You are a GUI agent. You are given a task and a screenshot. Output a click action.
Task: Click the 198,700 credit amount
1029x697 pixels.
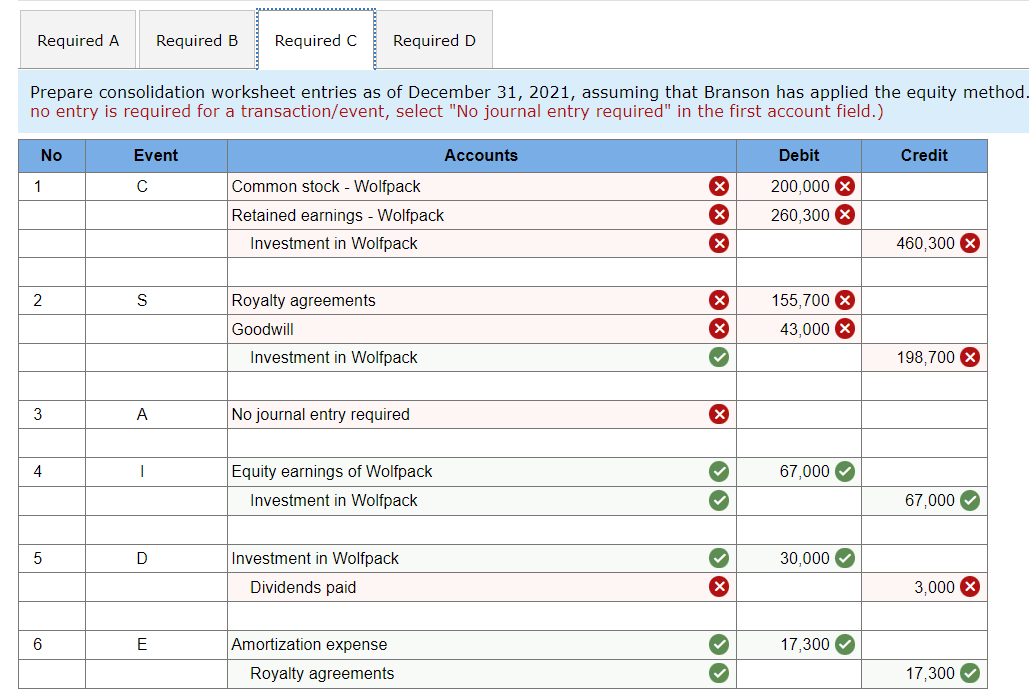click(x=925, y=358)
